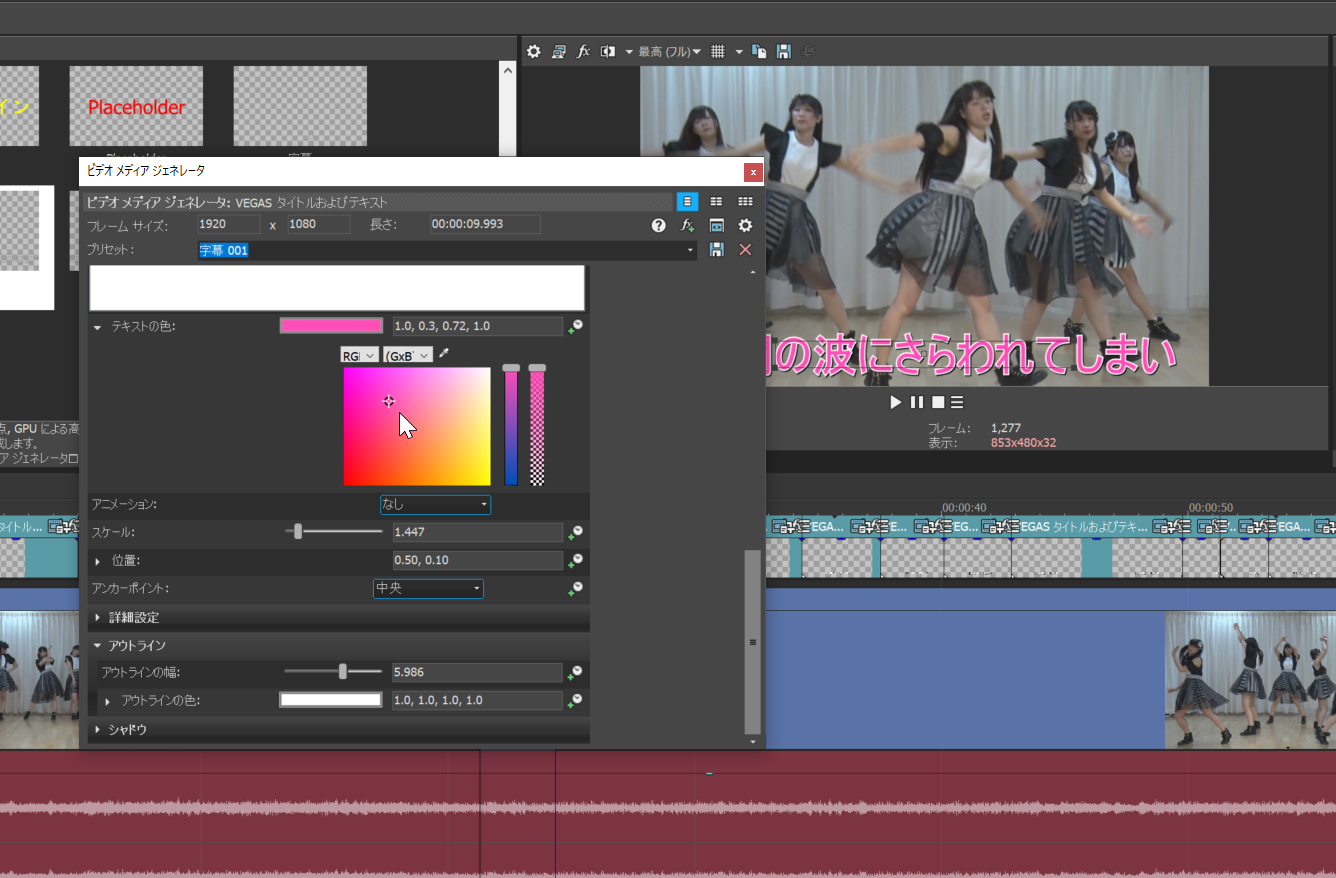The height and width of the screenshot is (878, 1336).
Task: Click the frame height field 1080
Action: (318, 224)
